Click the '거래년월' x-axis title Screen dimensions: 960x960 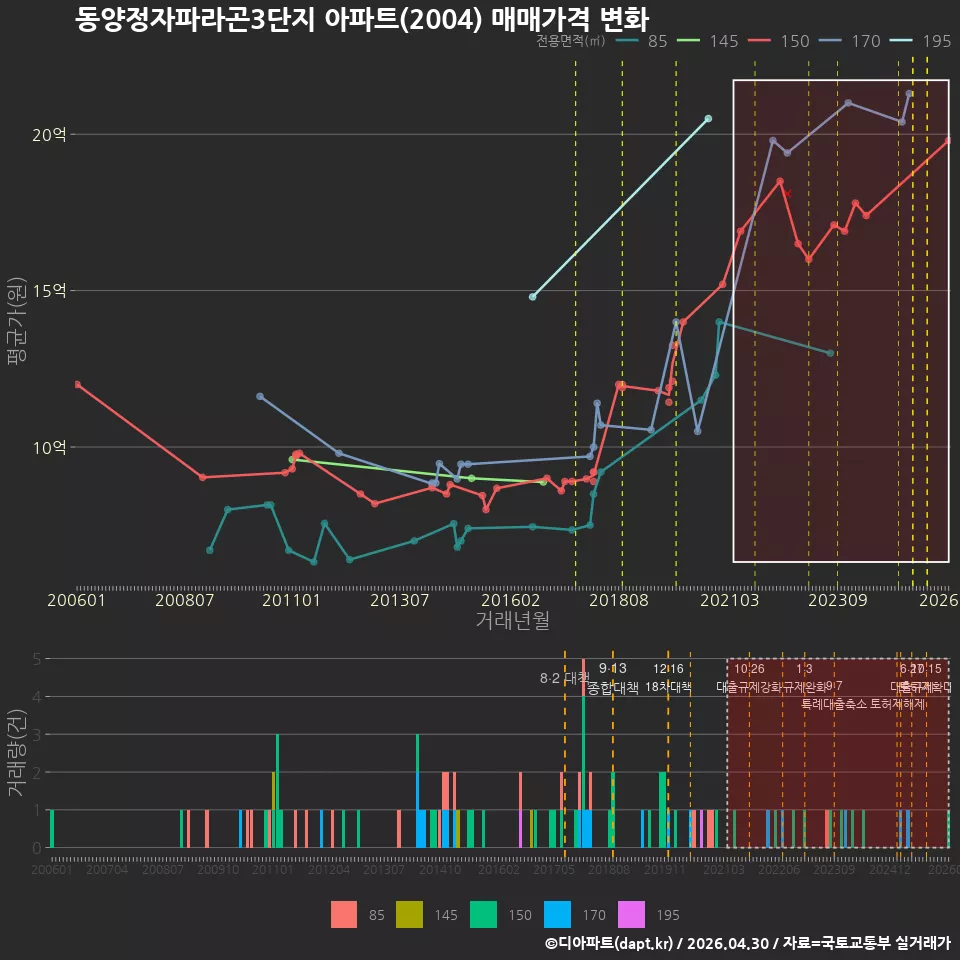512,620
